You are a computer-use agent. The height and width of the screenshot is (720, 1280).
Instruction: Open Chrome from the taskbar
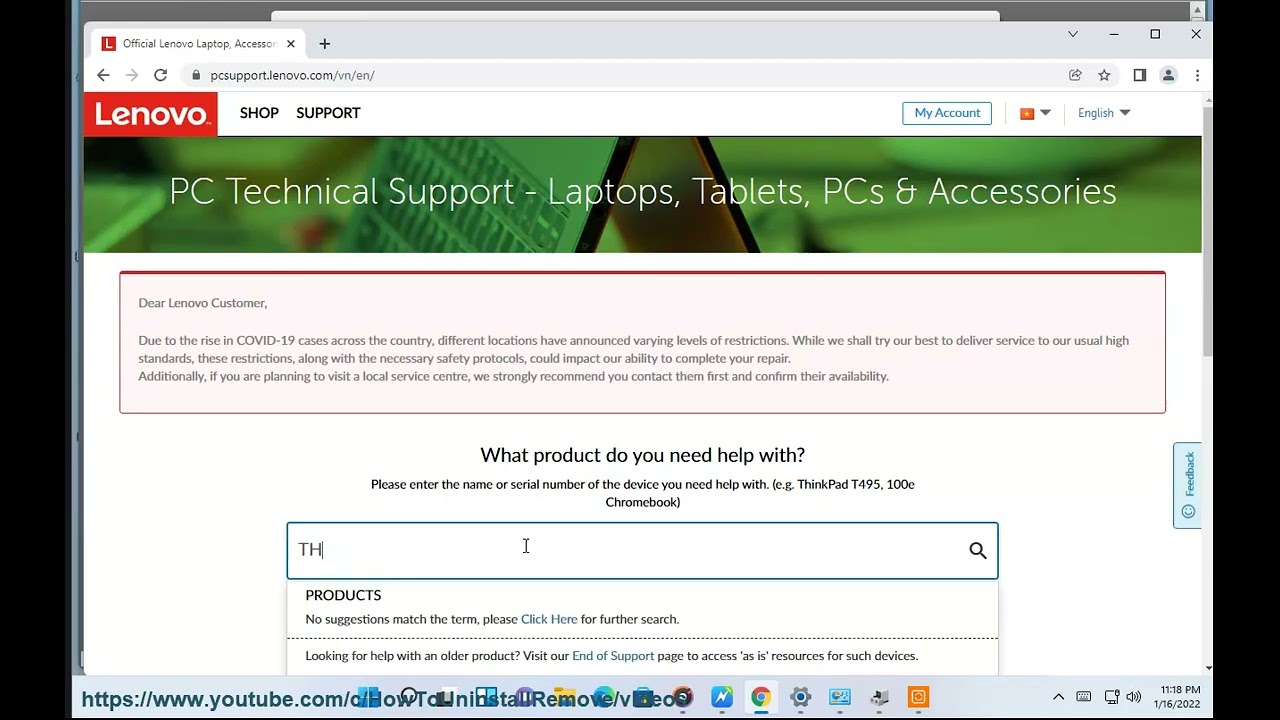761,697
